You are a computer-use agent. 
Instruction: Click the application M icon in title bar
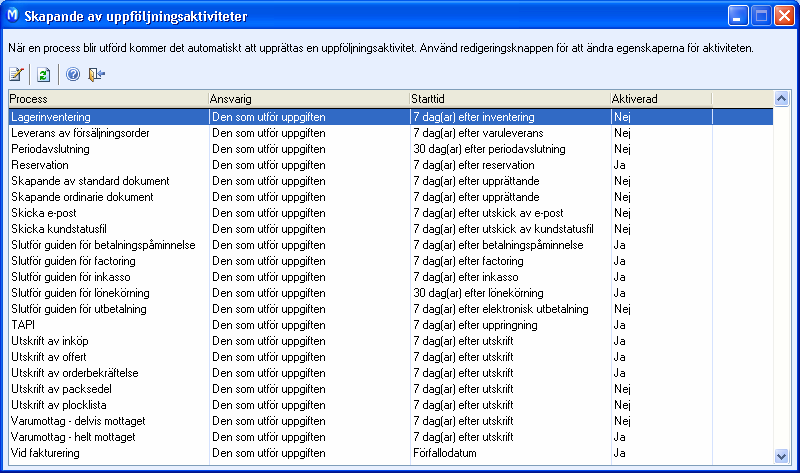[x=12, y=15]
